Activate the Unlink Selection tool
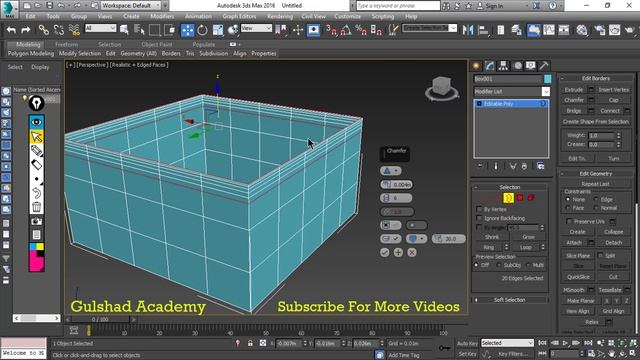The height and width of the screenshot is (360, 640). pyautogui.click(x=59, y=29)
